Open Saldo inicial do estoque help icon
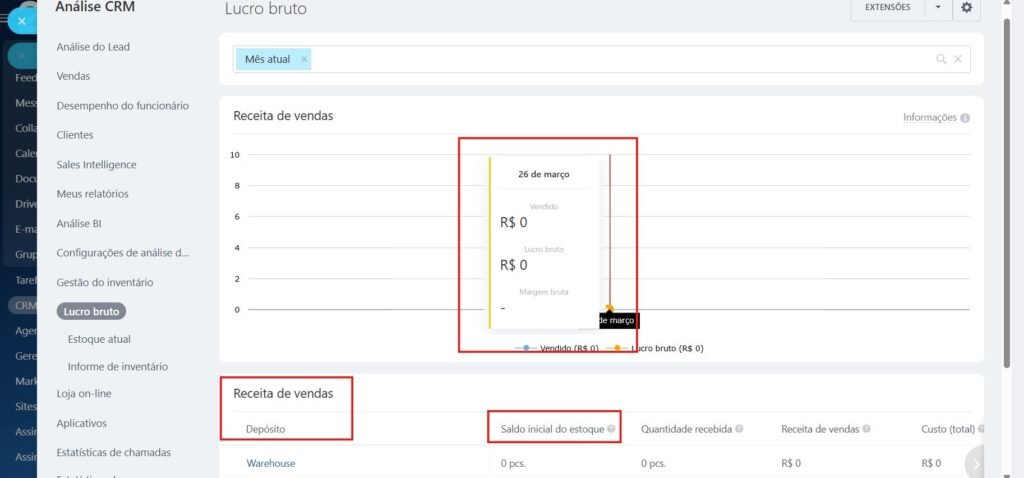Image resolution: width=1024 pixels, height=478 pixels. pos(611,429)
